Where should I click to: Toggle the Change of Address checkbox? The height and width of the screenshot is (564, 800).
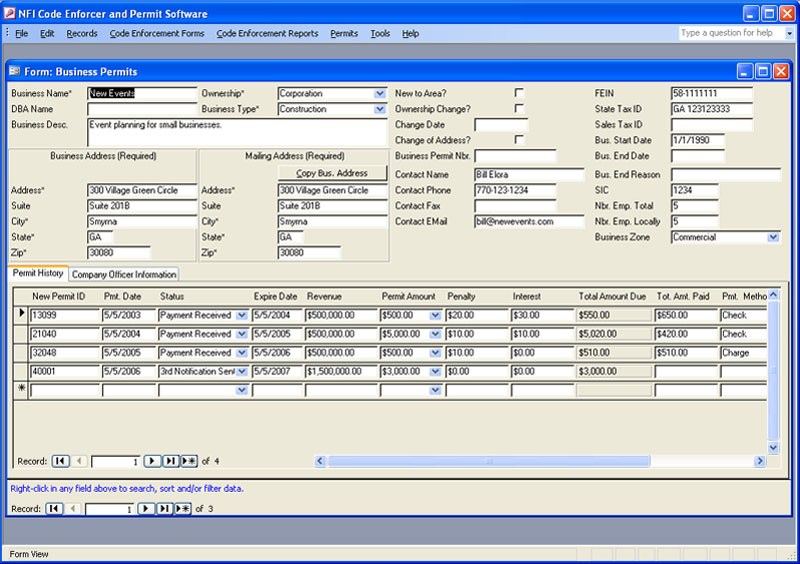pos(519,139)
